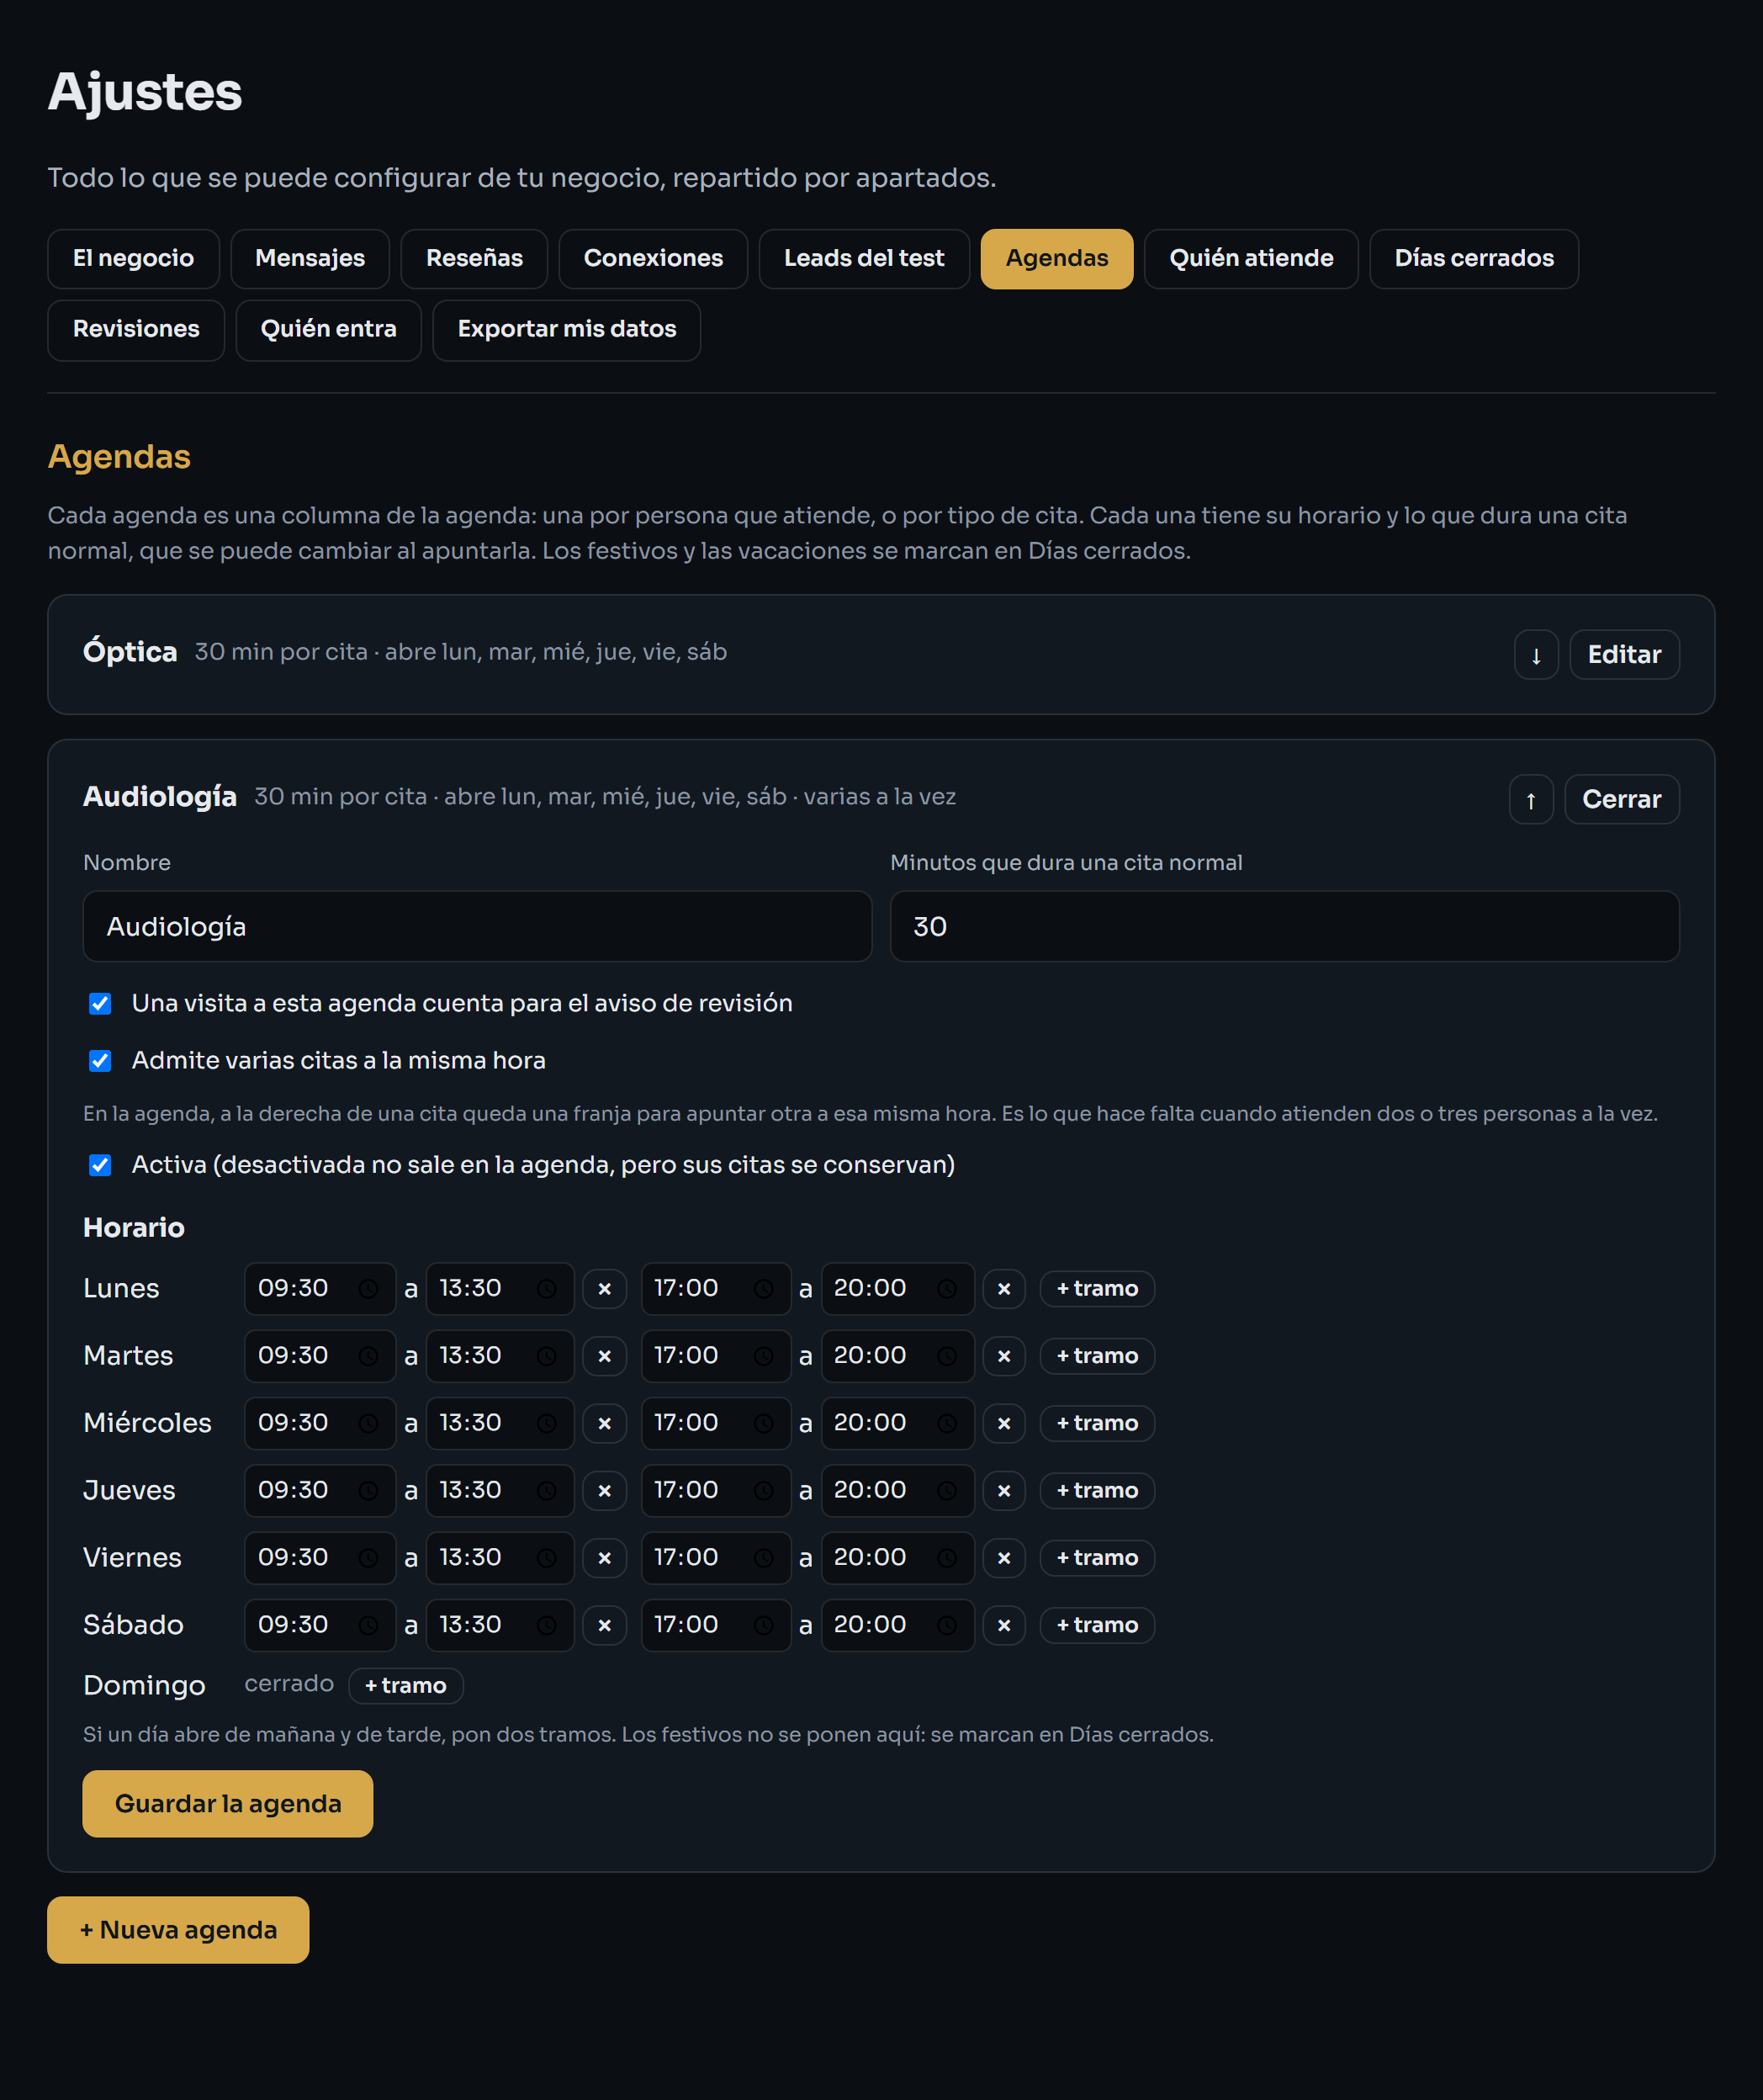Edit Martes afternoon start time 17:00

(715, 1356)
